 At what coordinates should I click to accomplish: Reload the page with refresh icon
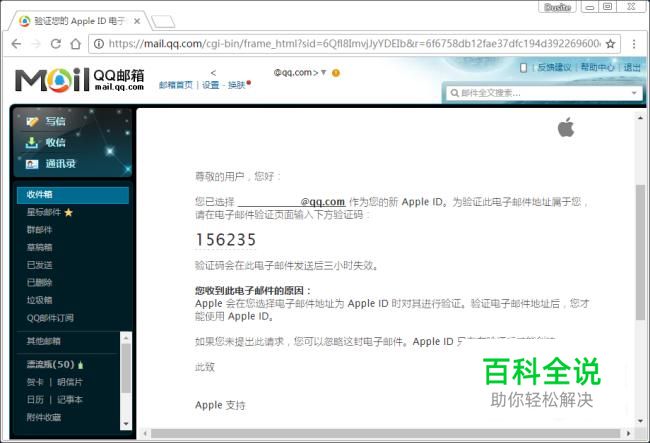point(56,44)
